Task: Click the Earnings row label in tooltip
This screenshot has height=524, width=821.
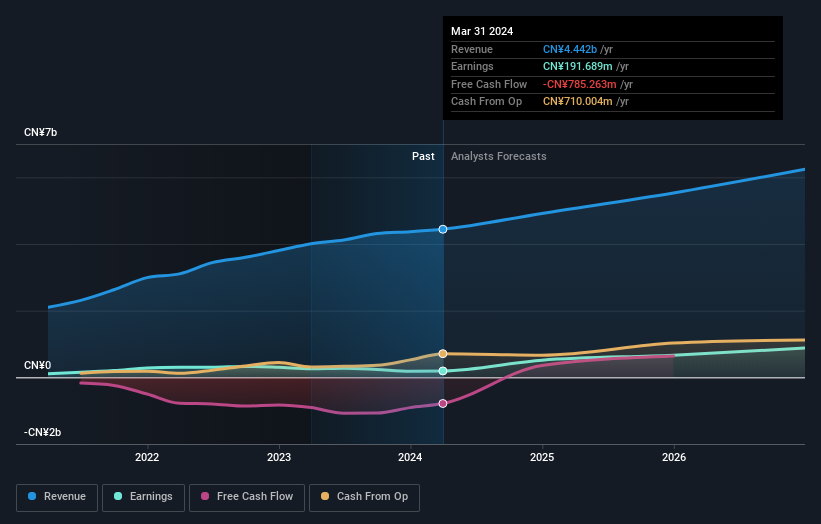Action: point(472,66)
